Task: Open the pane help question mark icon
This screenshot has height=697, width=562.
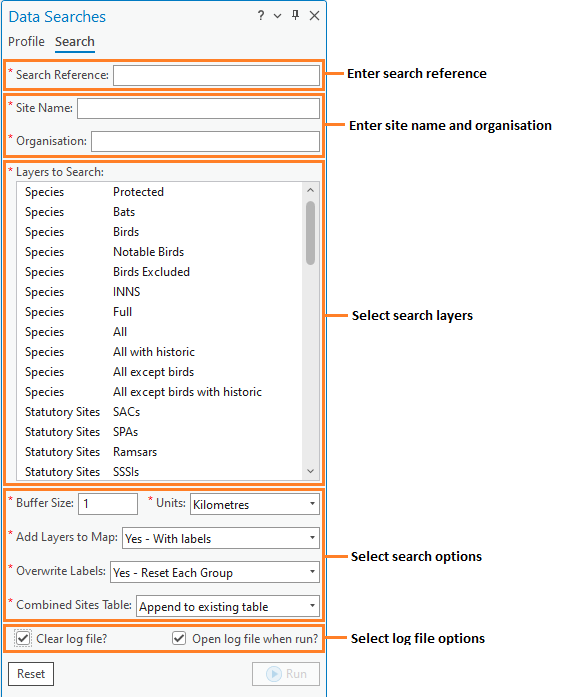Action: coord(261,16)
